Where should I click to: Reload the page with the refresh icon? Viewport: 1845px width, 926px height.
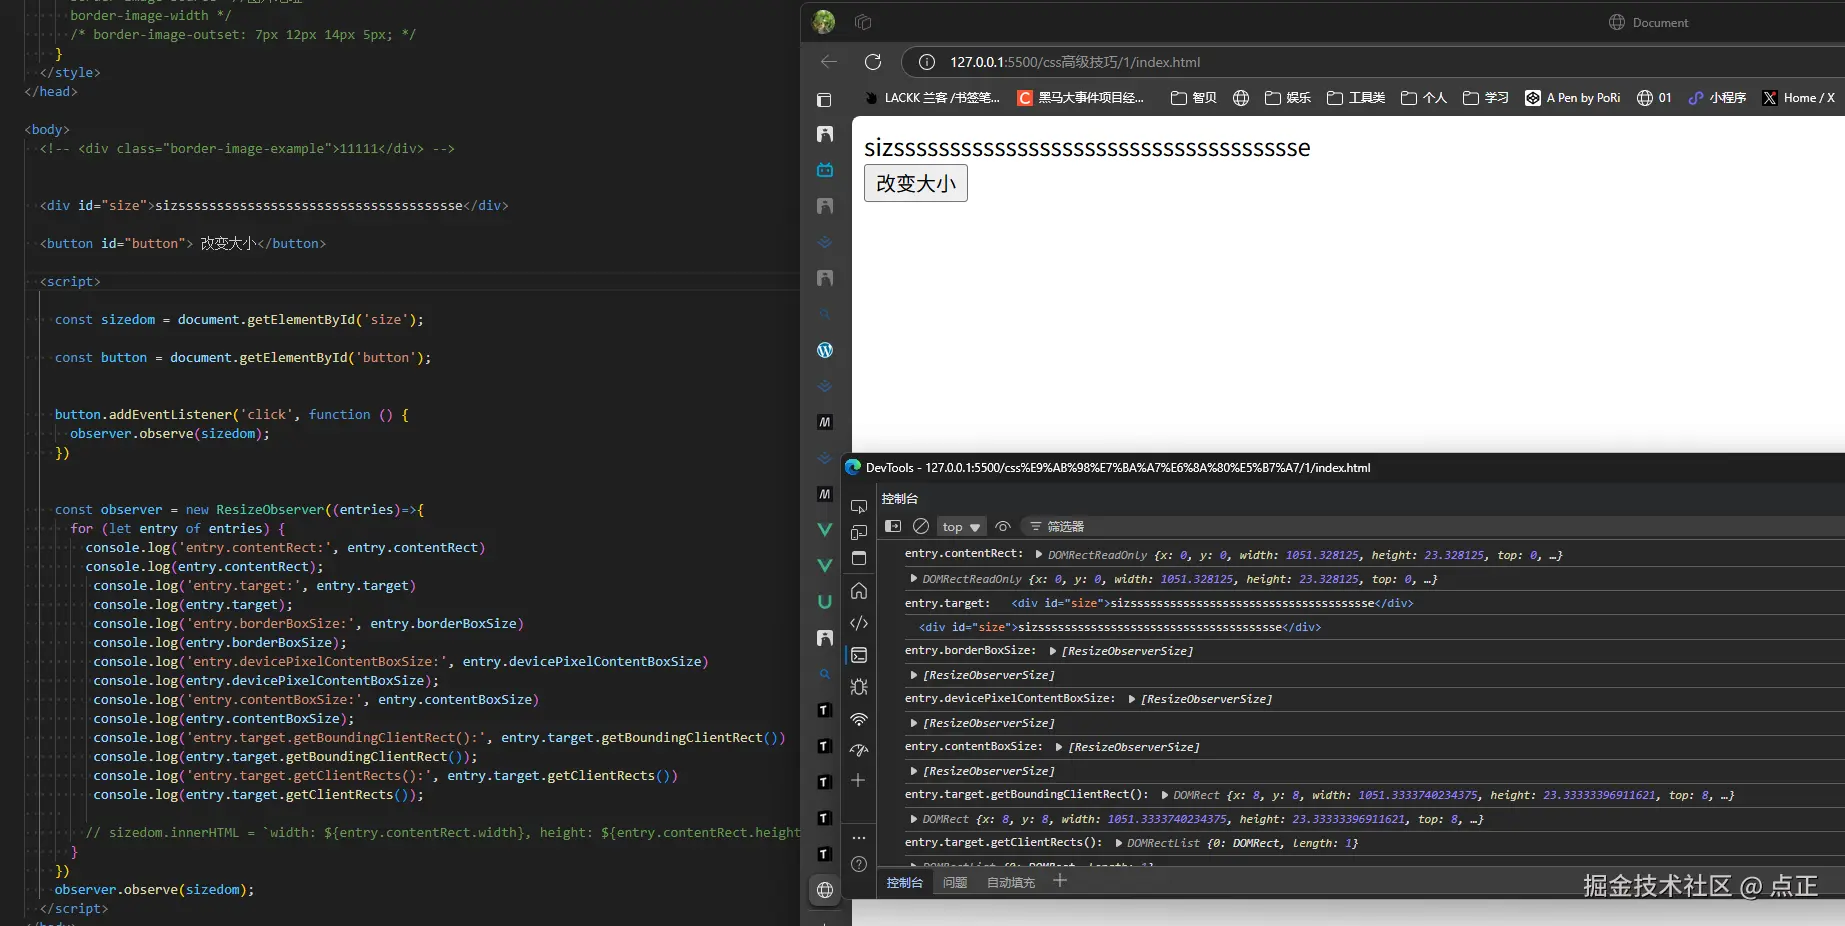[872, 62]
